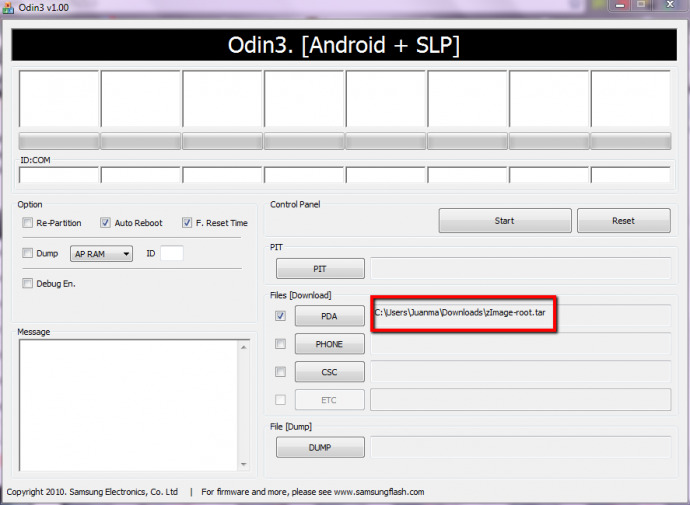Click the PHONE file button

(329, 344)
